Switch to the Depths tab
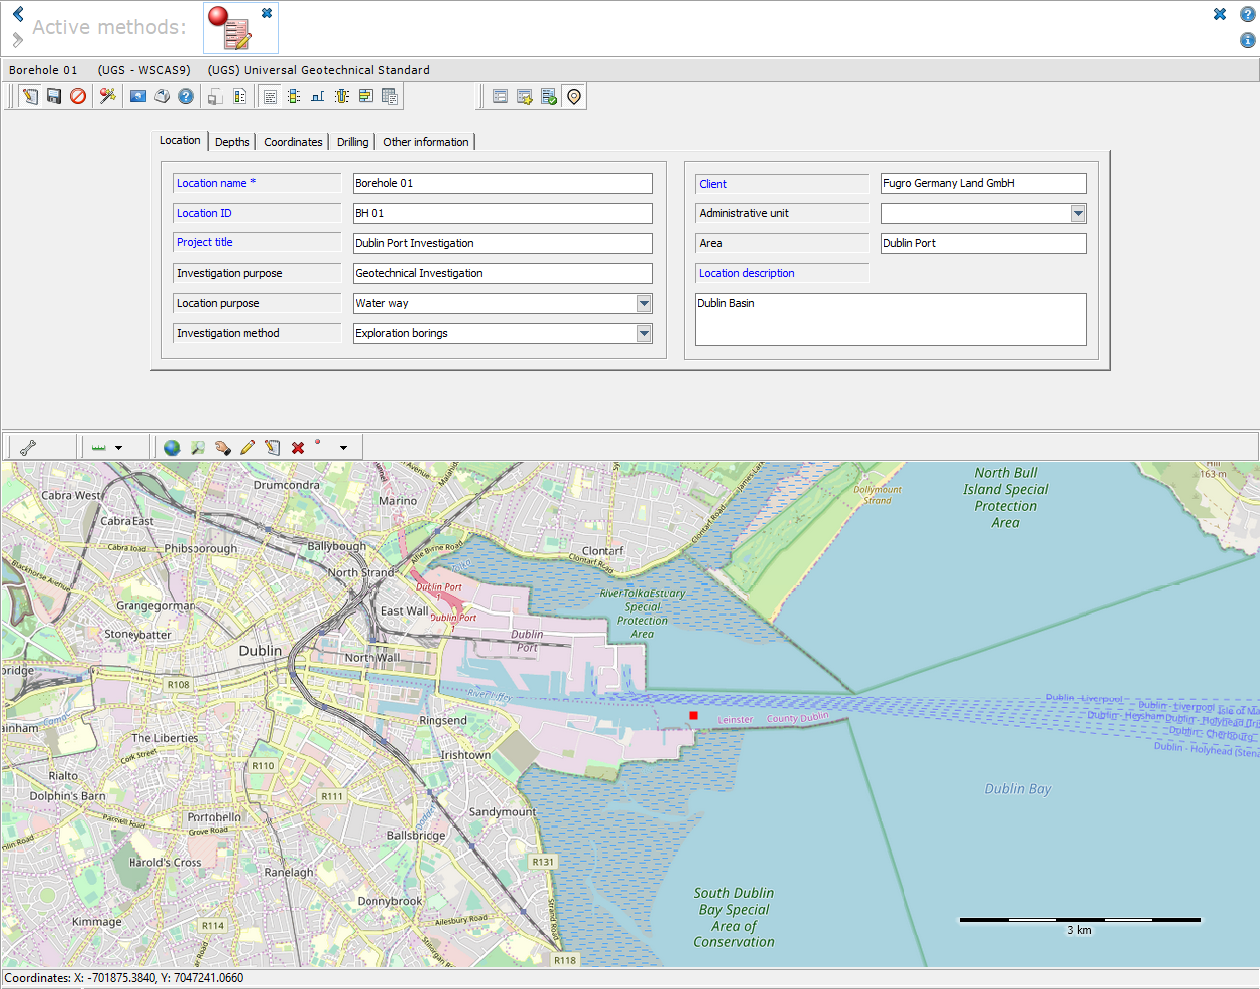1260x989 pixels. click(232, 142)
